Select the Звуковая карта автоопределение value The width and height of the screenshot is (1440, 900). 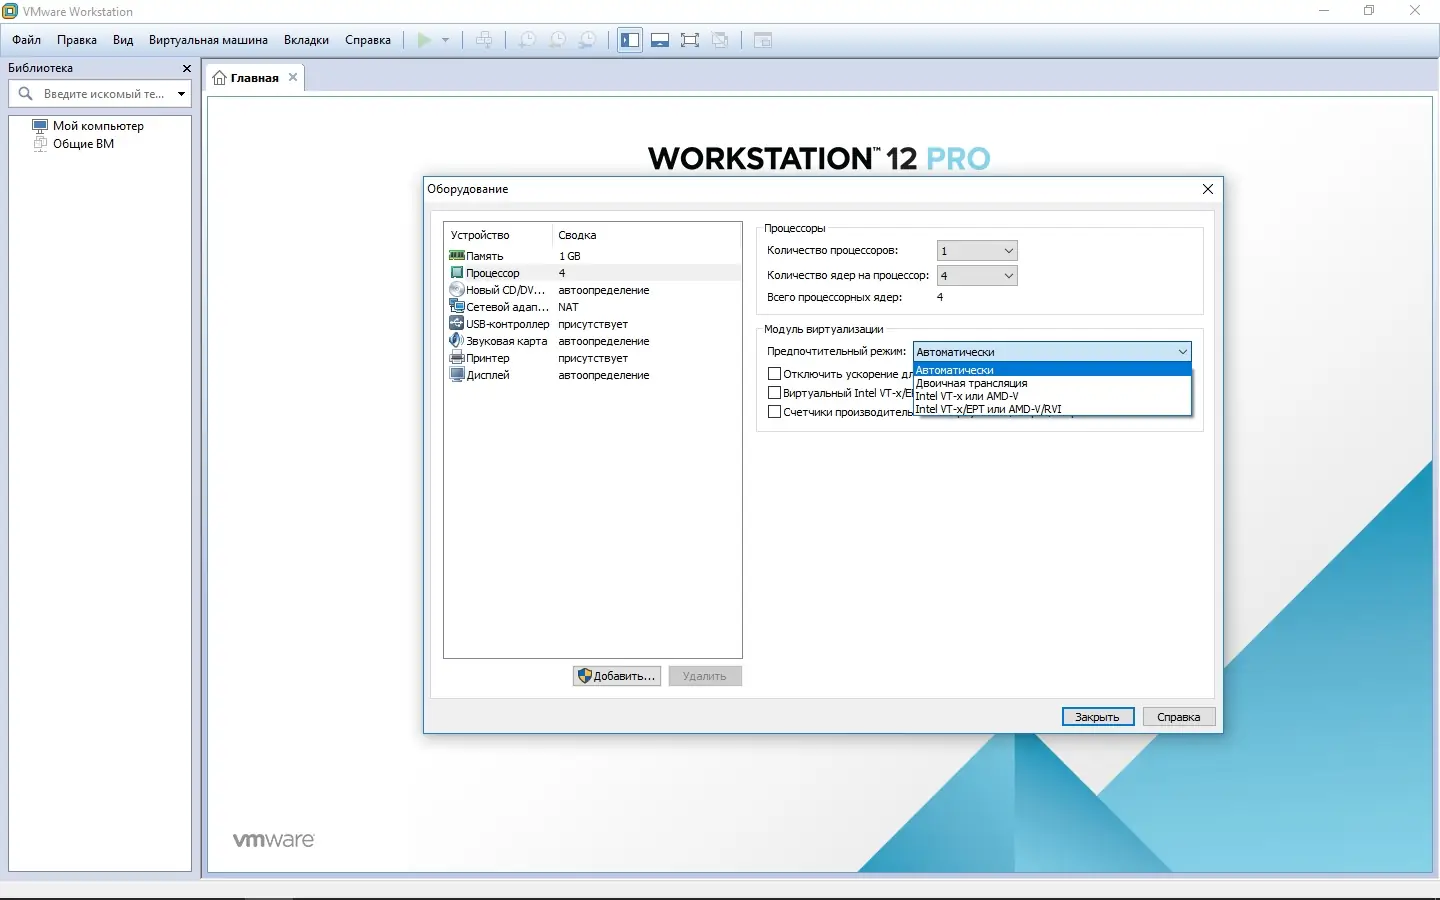tap(604, 341)
